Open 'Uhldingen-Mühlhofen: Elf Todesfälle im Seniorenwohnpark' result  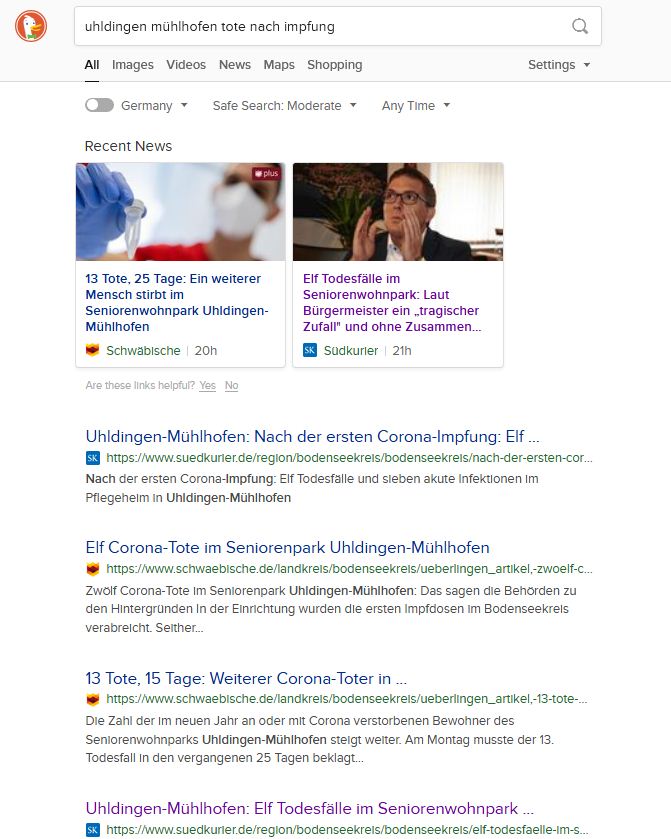click(x=310, y=809)
